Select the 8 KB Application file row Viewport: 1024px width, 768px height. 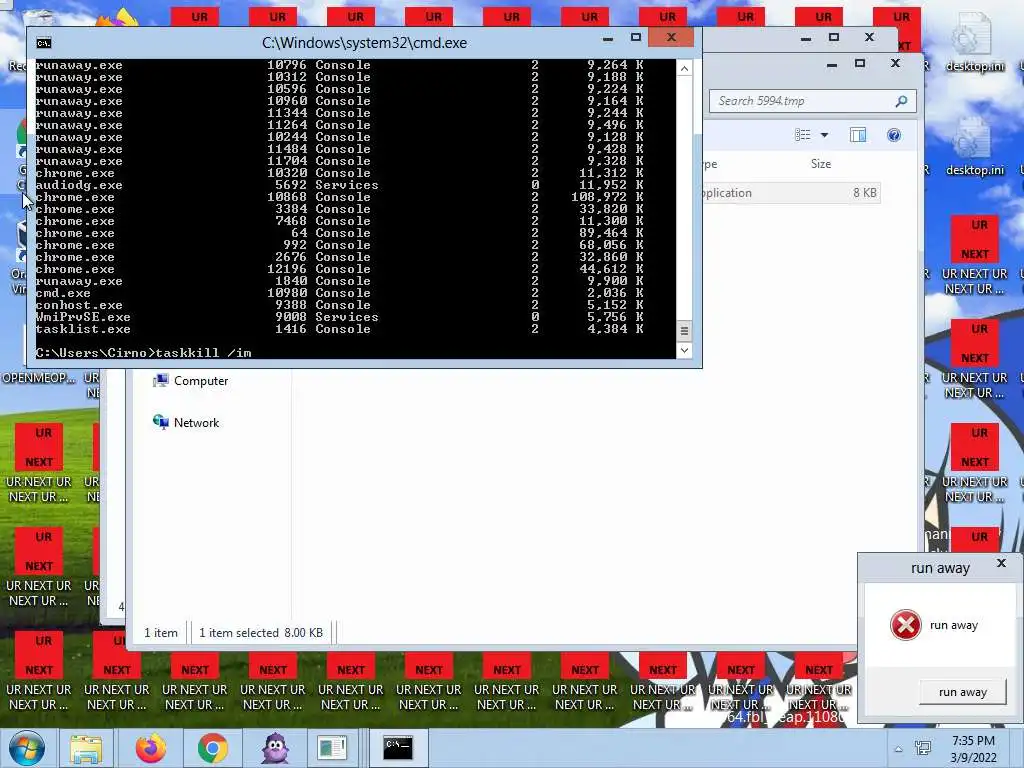[792, 193]
